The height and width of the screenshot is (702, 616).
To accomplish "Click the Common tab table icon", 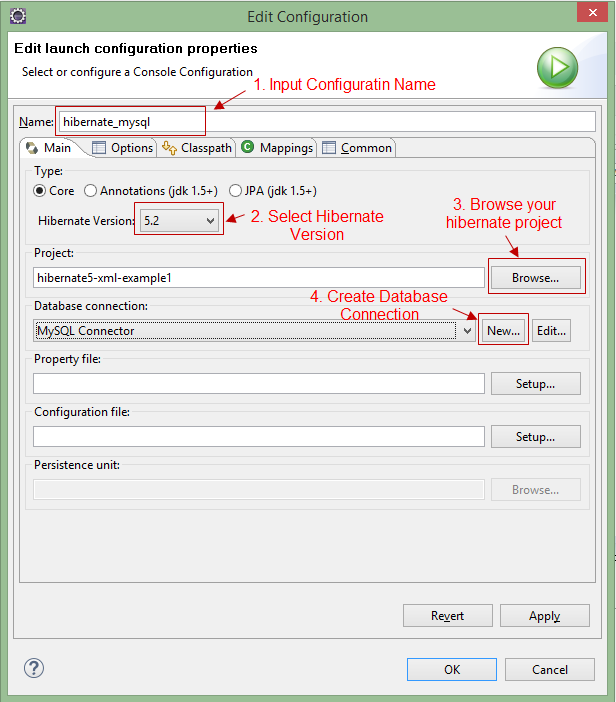I will pyautogui.click(x=329, y=148).
